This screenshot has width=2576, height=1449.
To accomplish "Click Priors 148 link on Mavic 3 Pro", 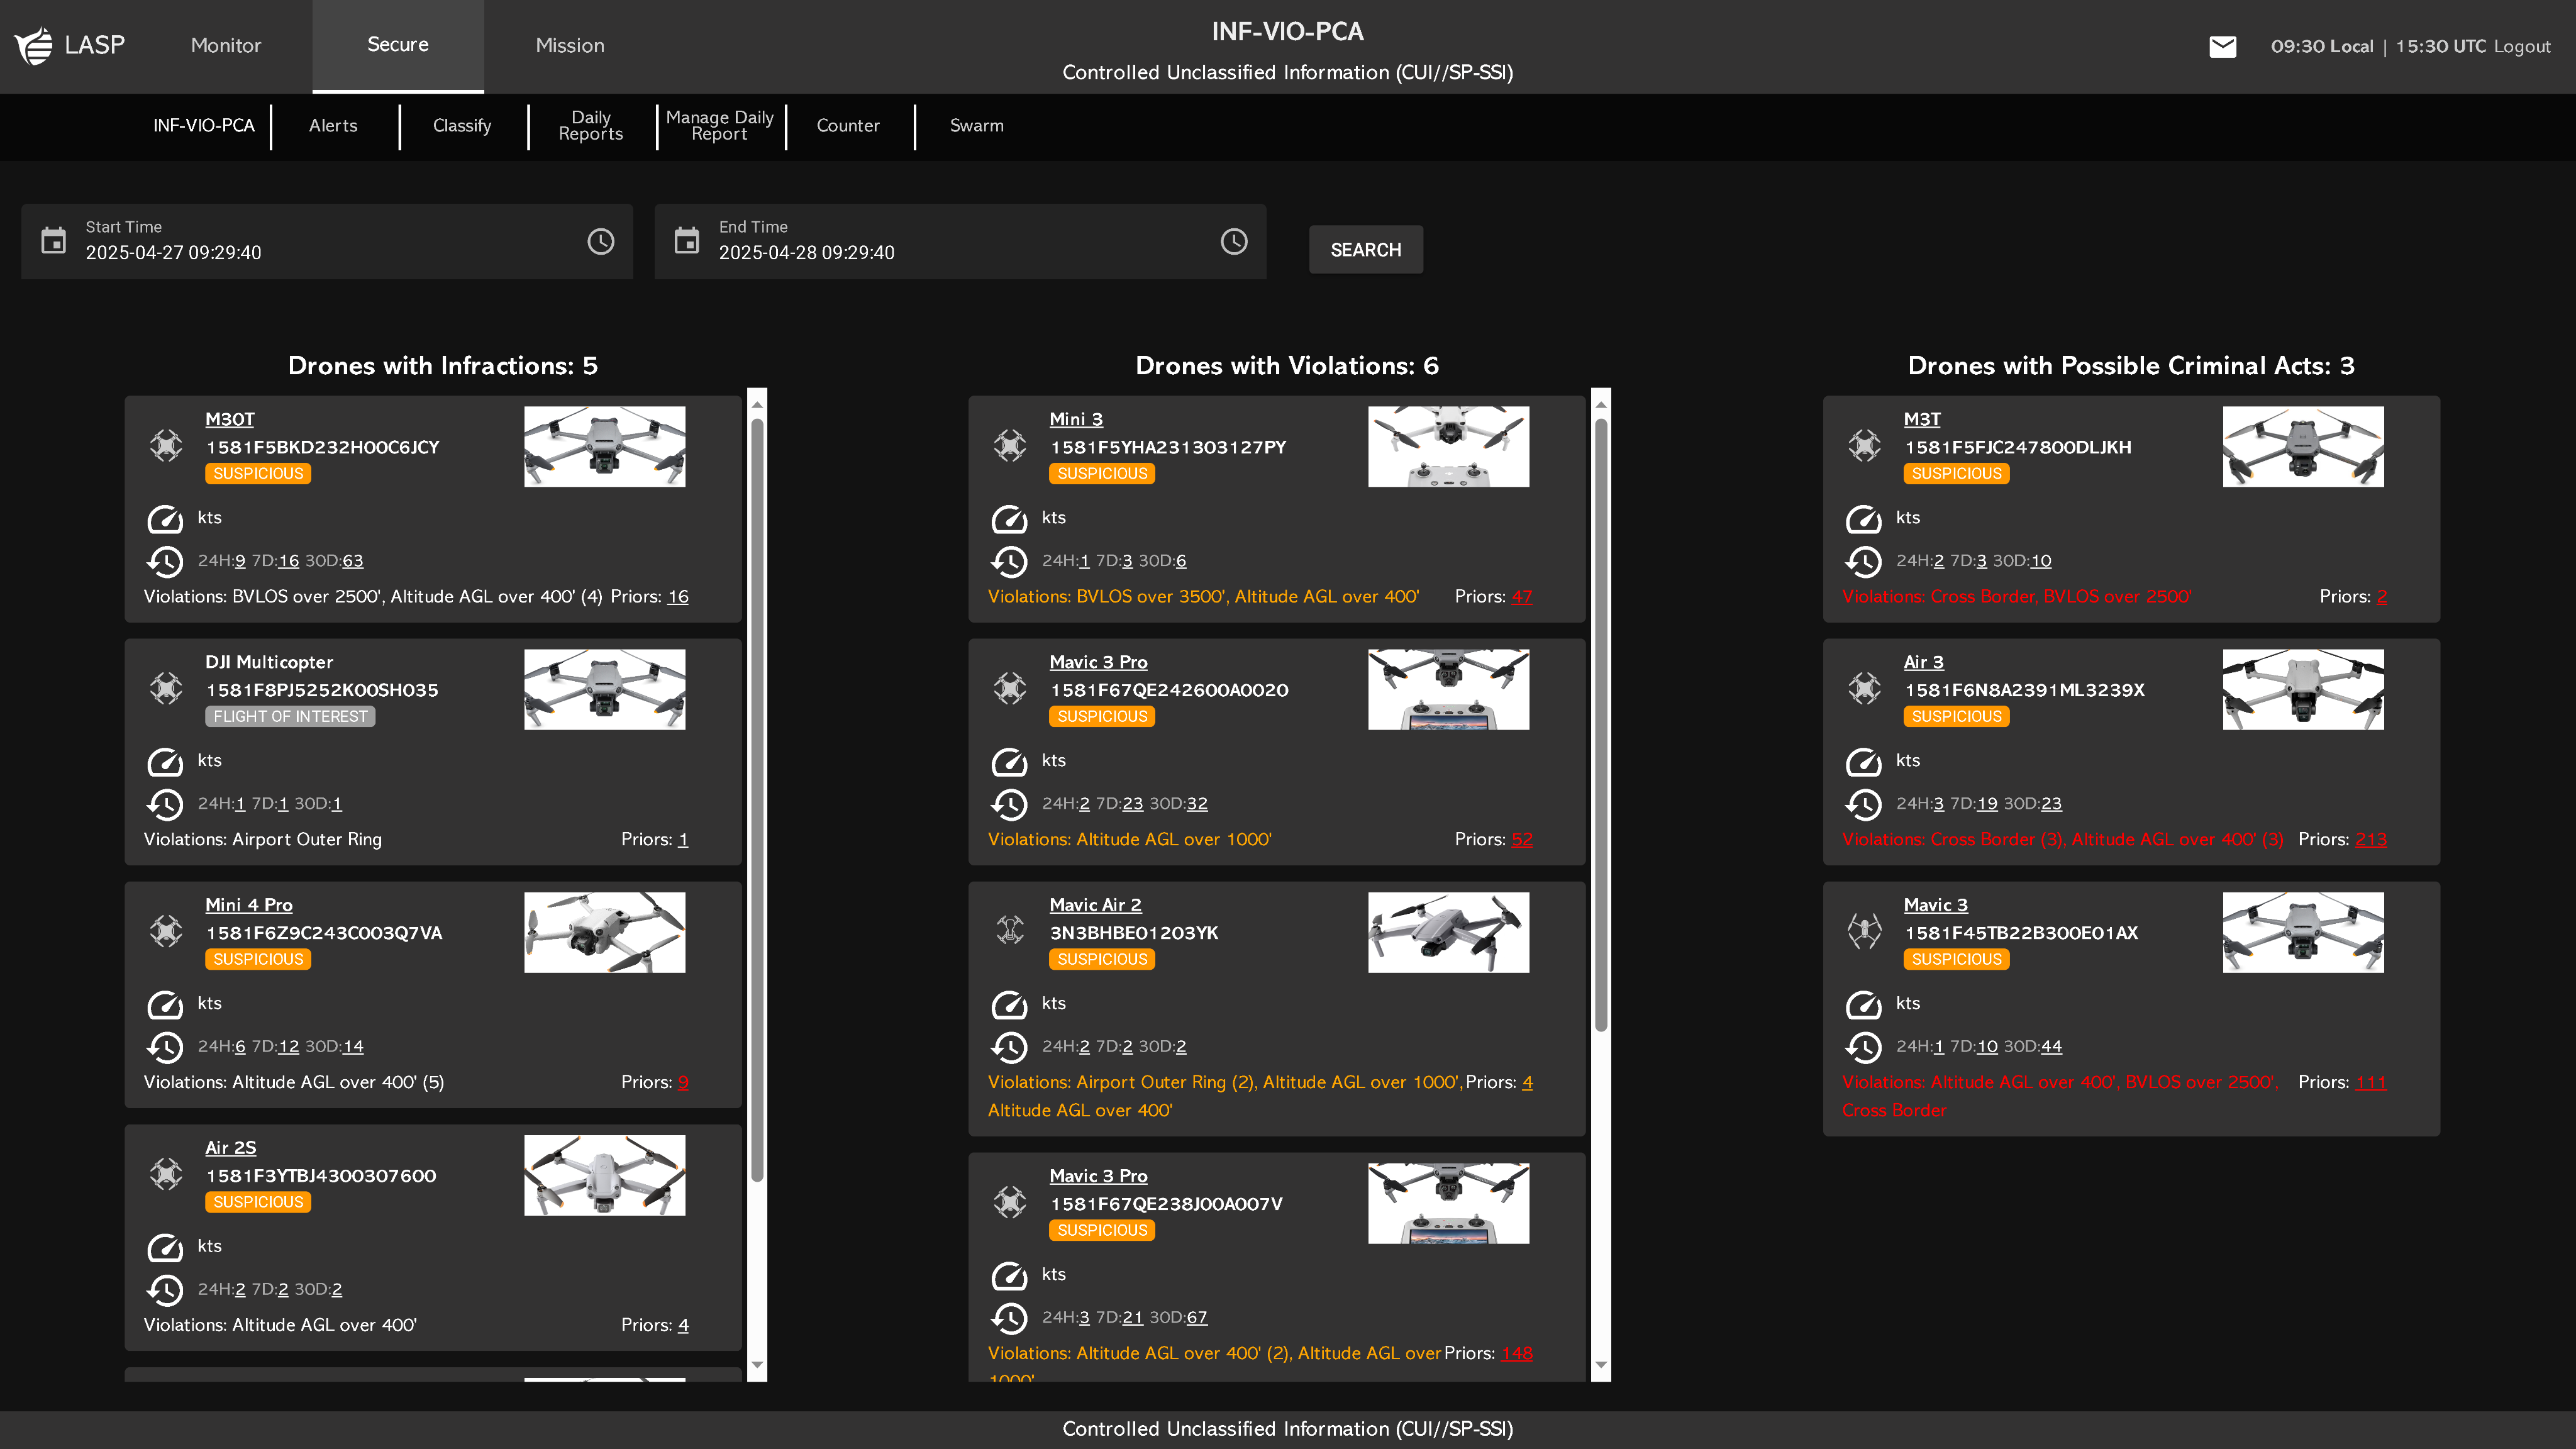I will [1517, 1354].
